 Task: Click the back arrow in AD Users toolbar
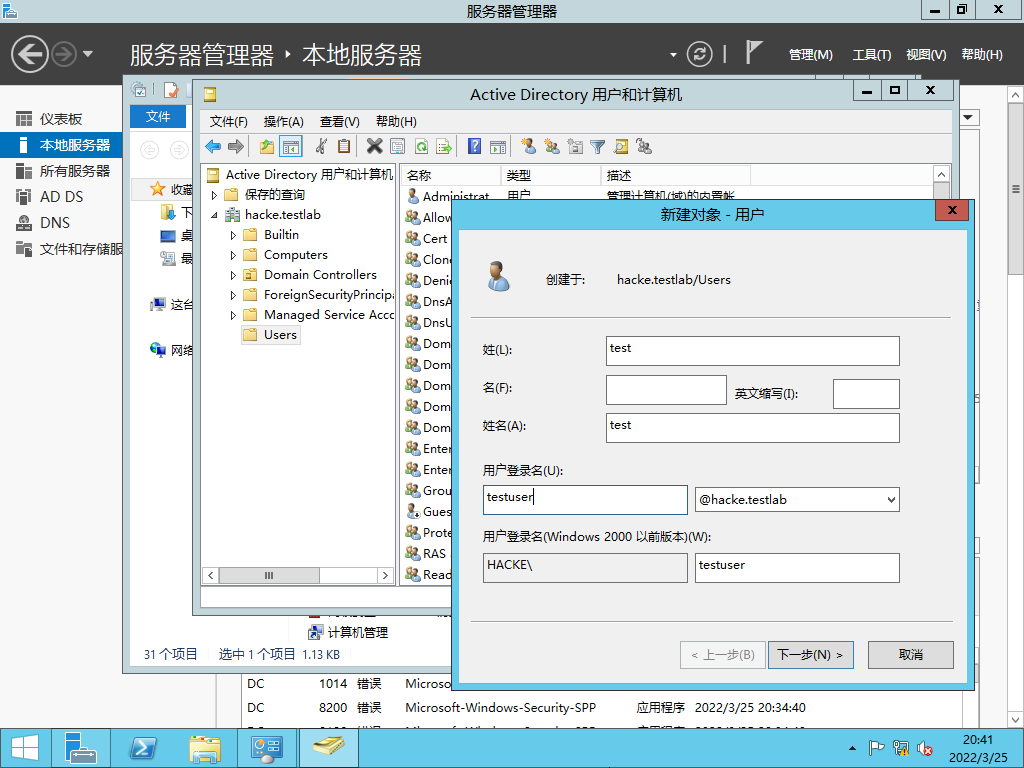[213, 147]
